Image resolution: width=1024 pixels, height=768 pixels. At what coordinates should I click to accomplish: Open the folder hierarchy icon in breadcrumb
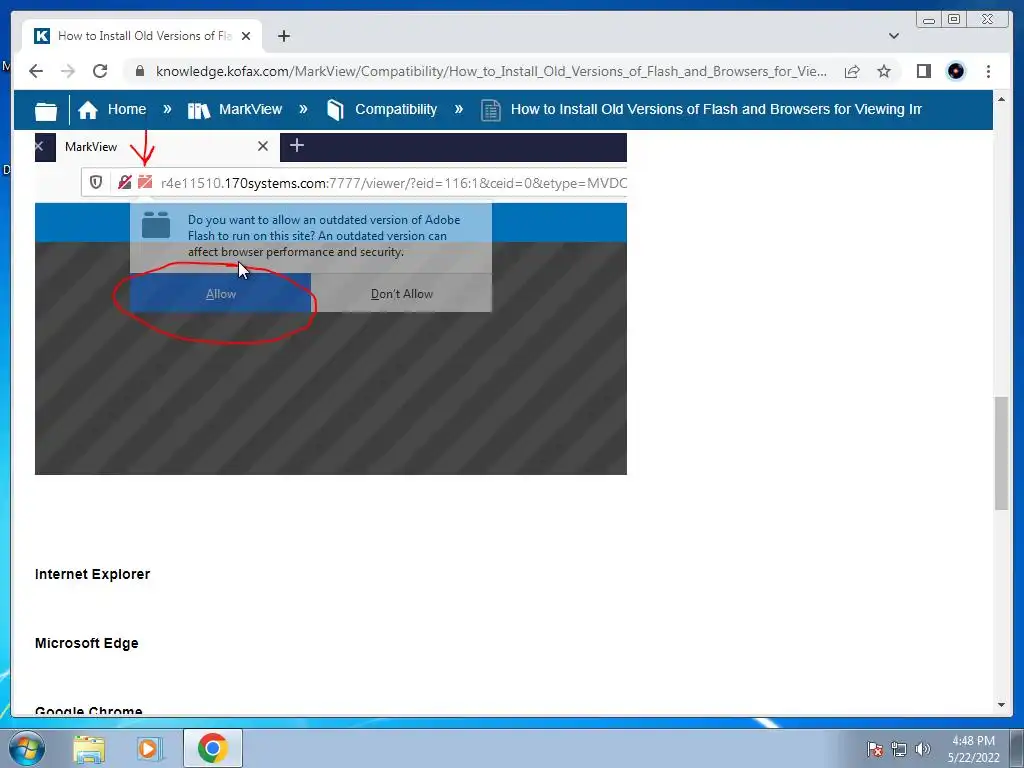click(46, 111)
